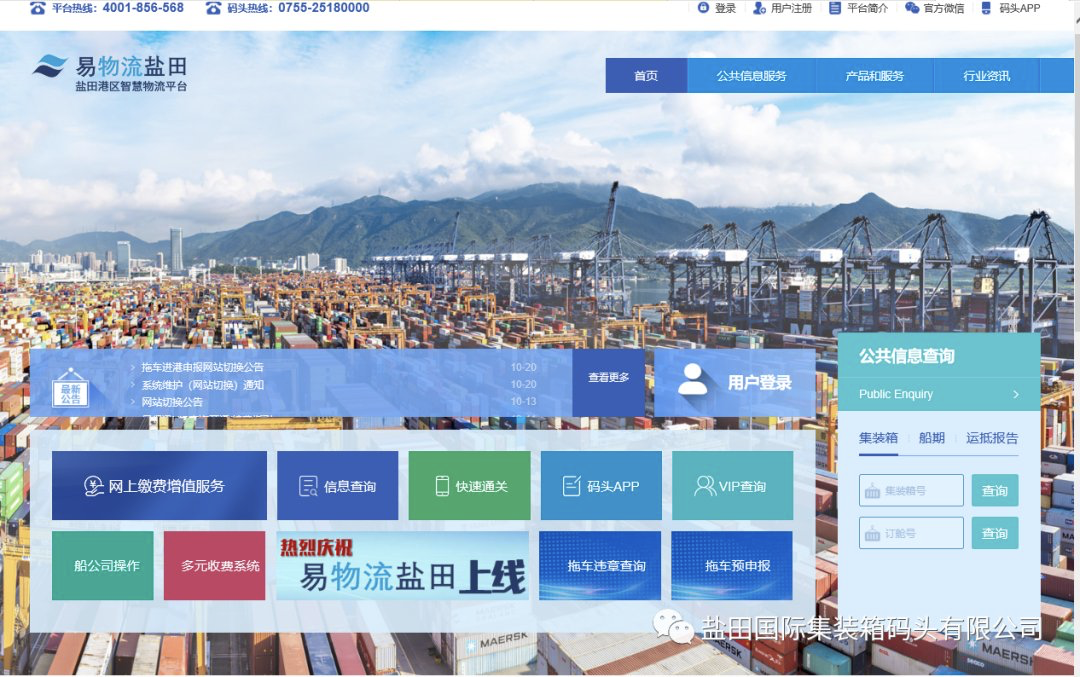1080x677 pixels.
Task: Open the 网上缴费增值服务 tile
Action: (x=159, y=486)
